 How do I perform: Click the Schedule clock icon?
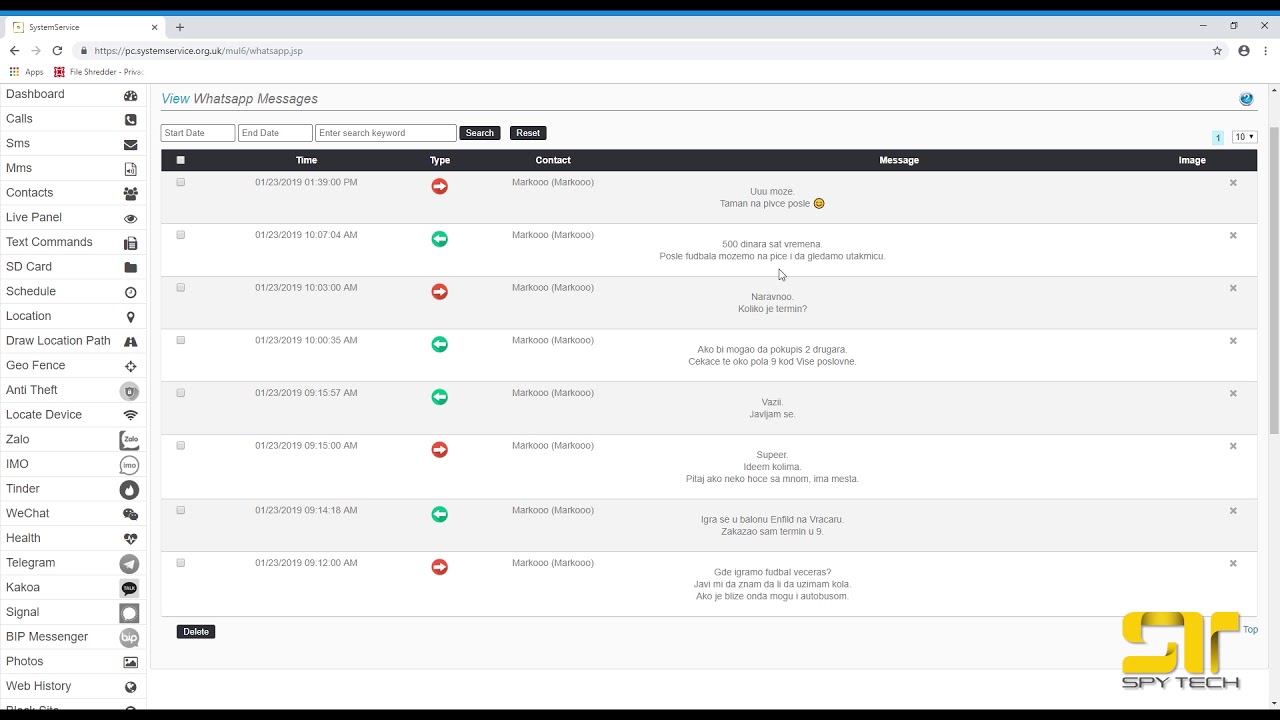(x=130, y=292)
